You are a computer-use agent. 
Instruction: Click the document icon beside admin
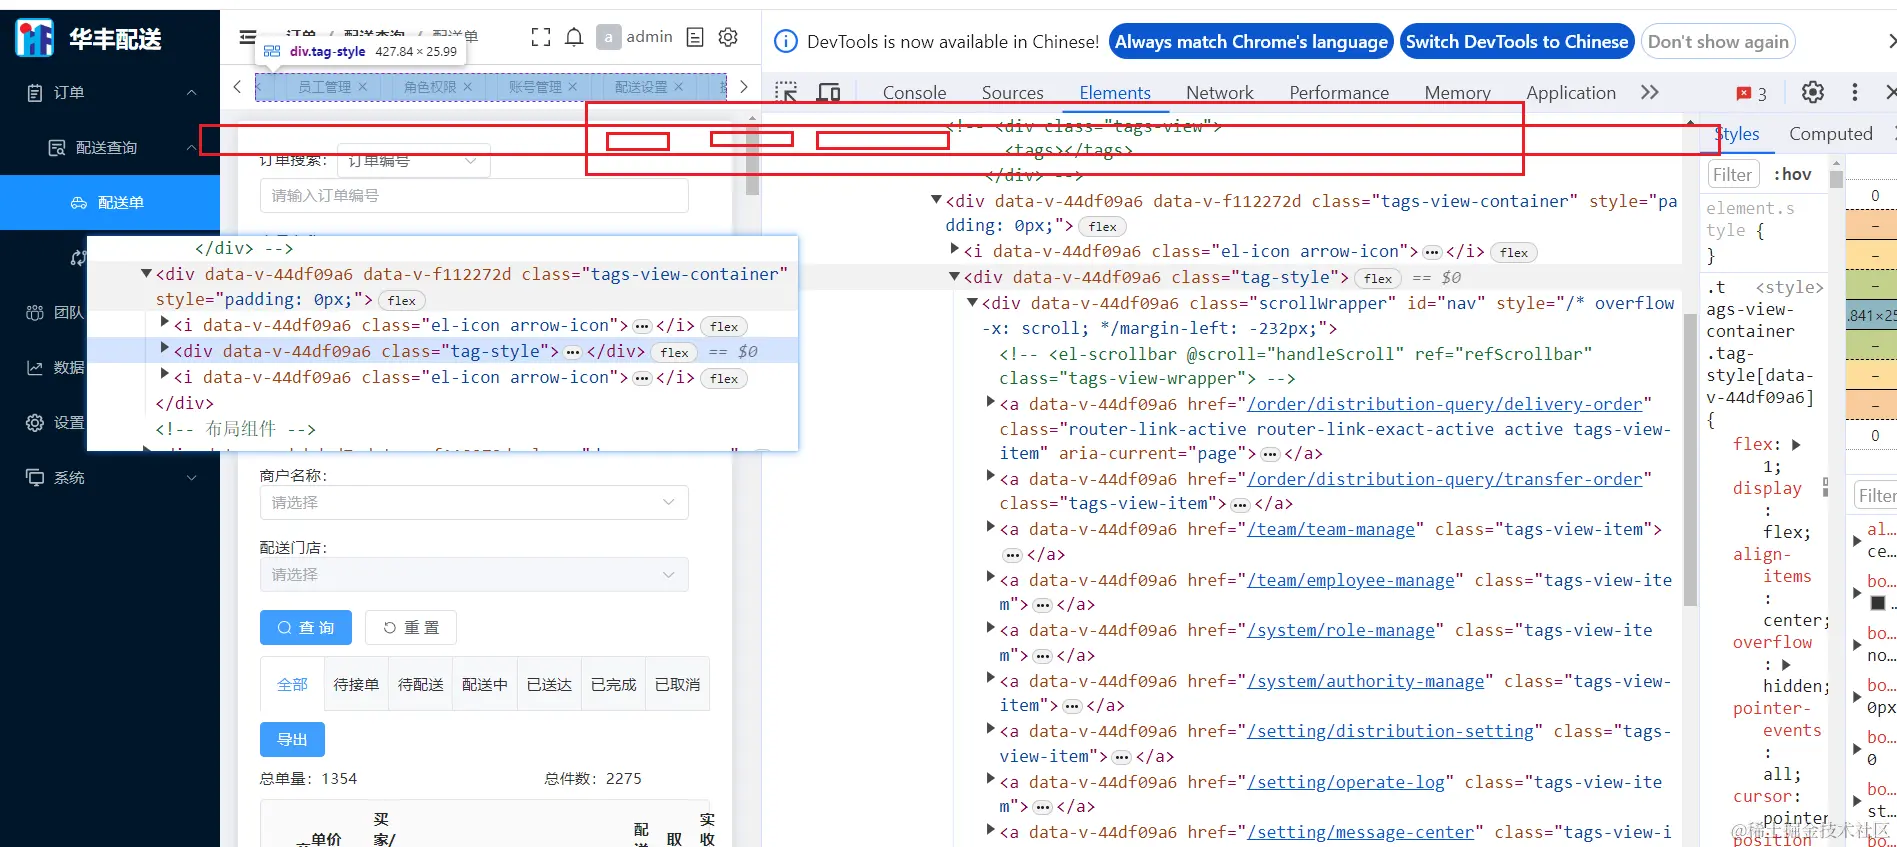[x=695, y=37]
